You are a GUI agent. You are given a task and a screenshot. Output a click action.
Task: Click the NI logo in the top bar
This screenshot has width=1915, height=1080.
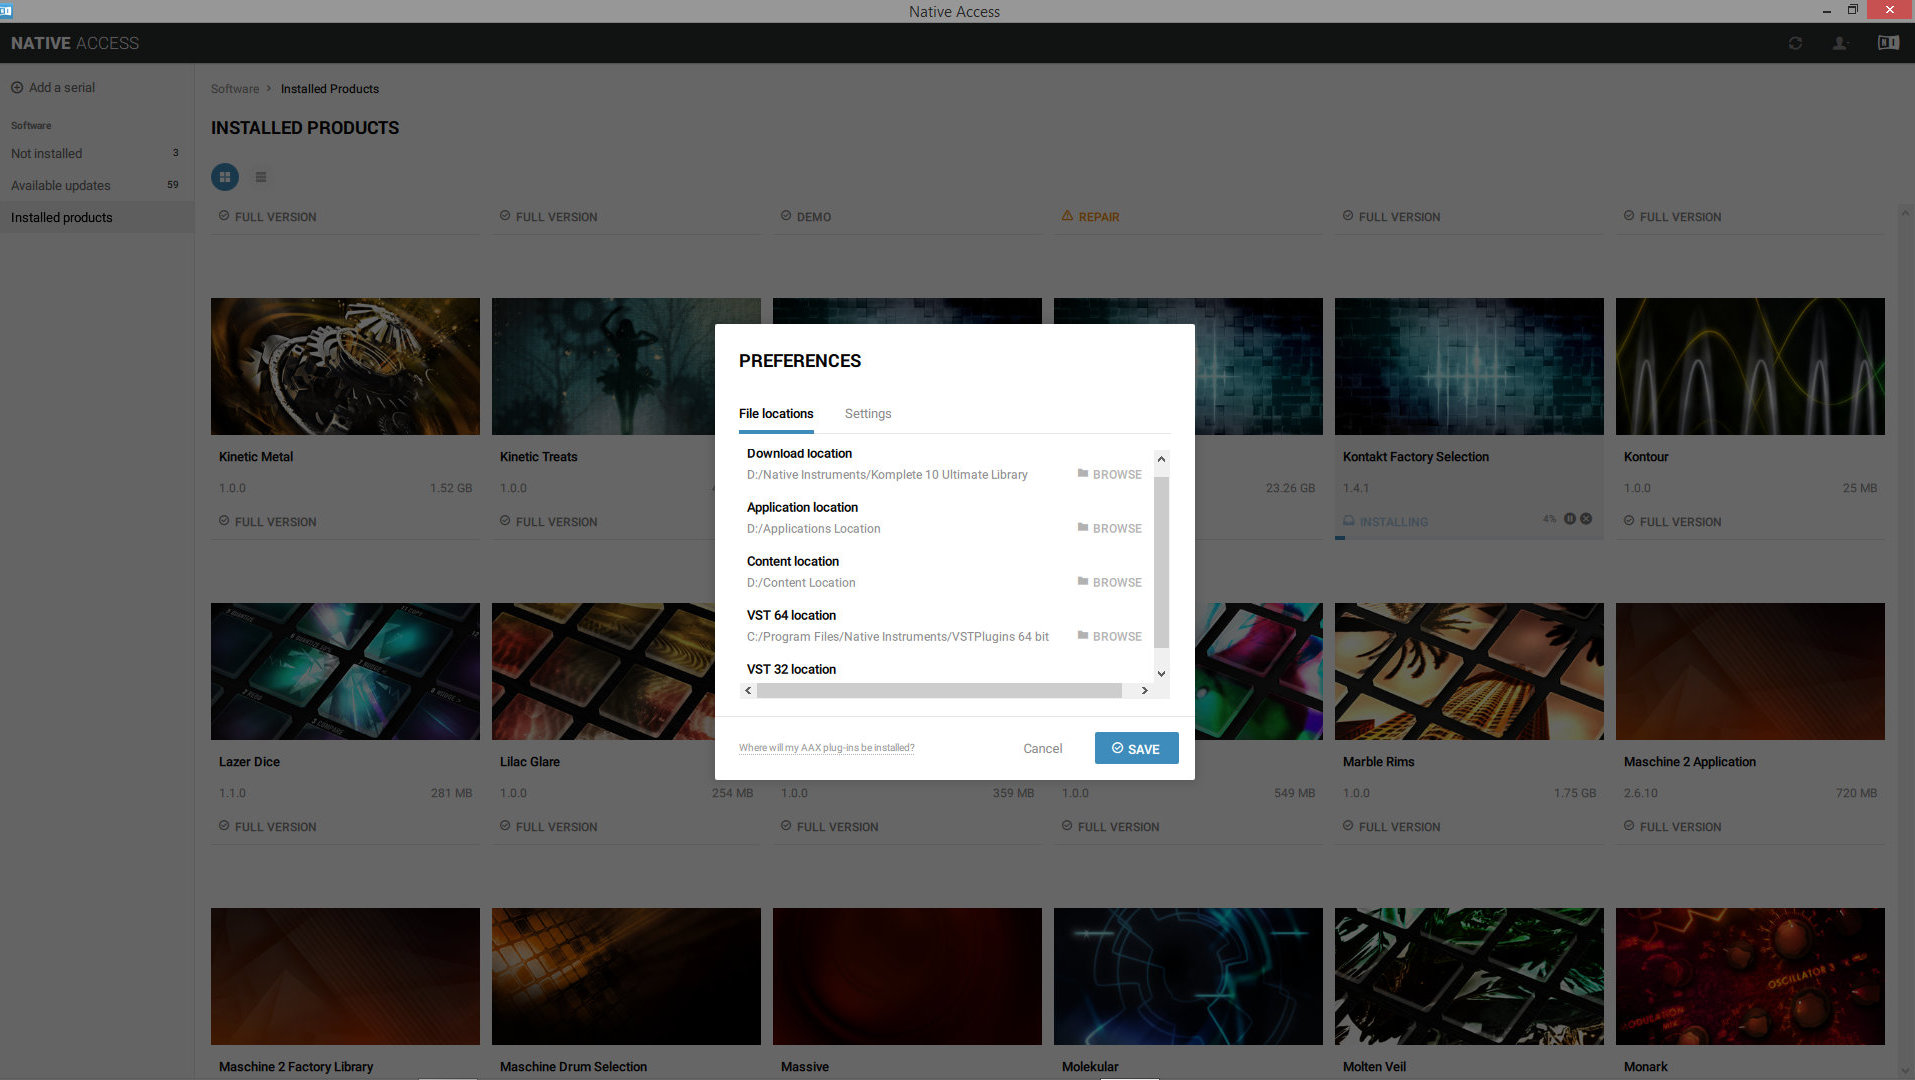coord(1888,43)
